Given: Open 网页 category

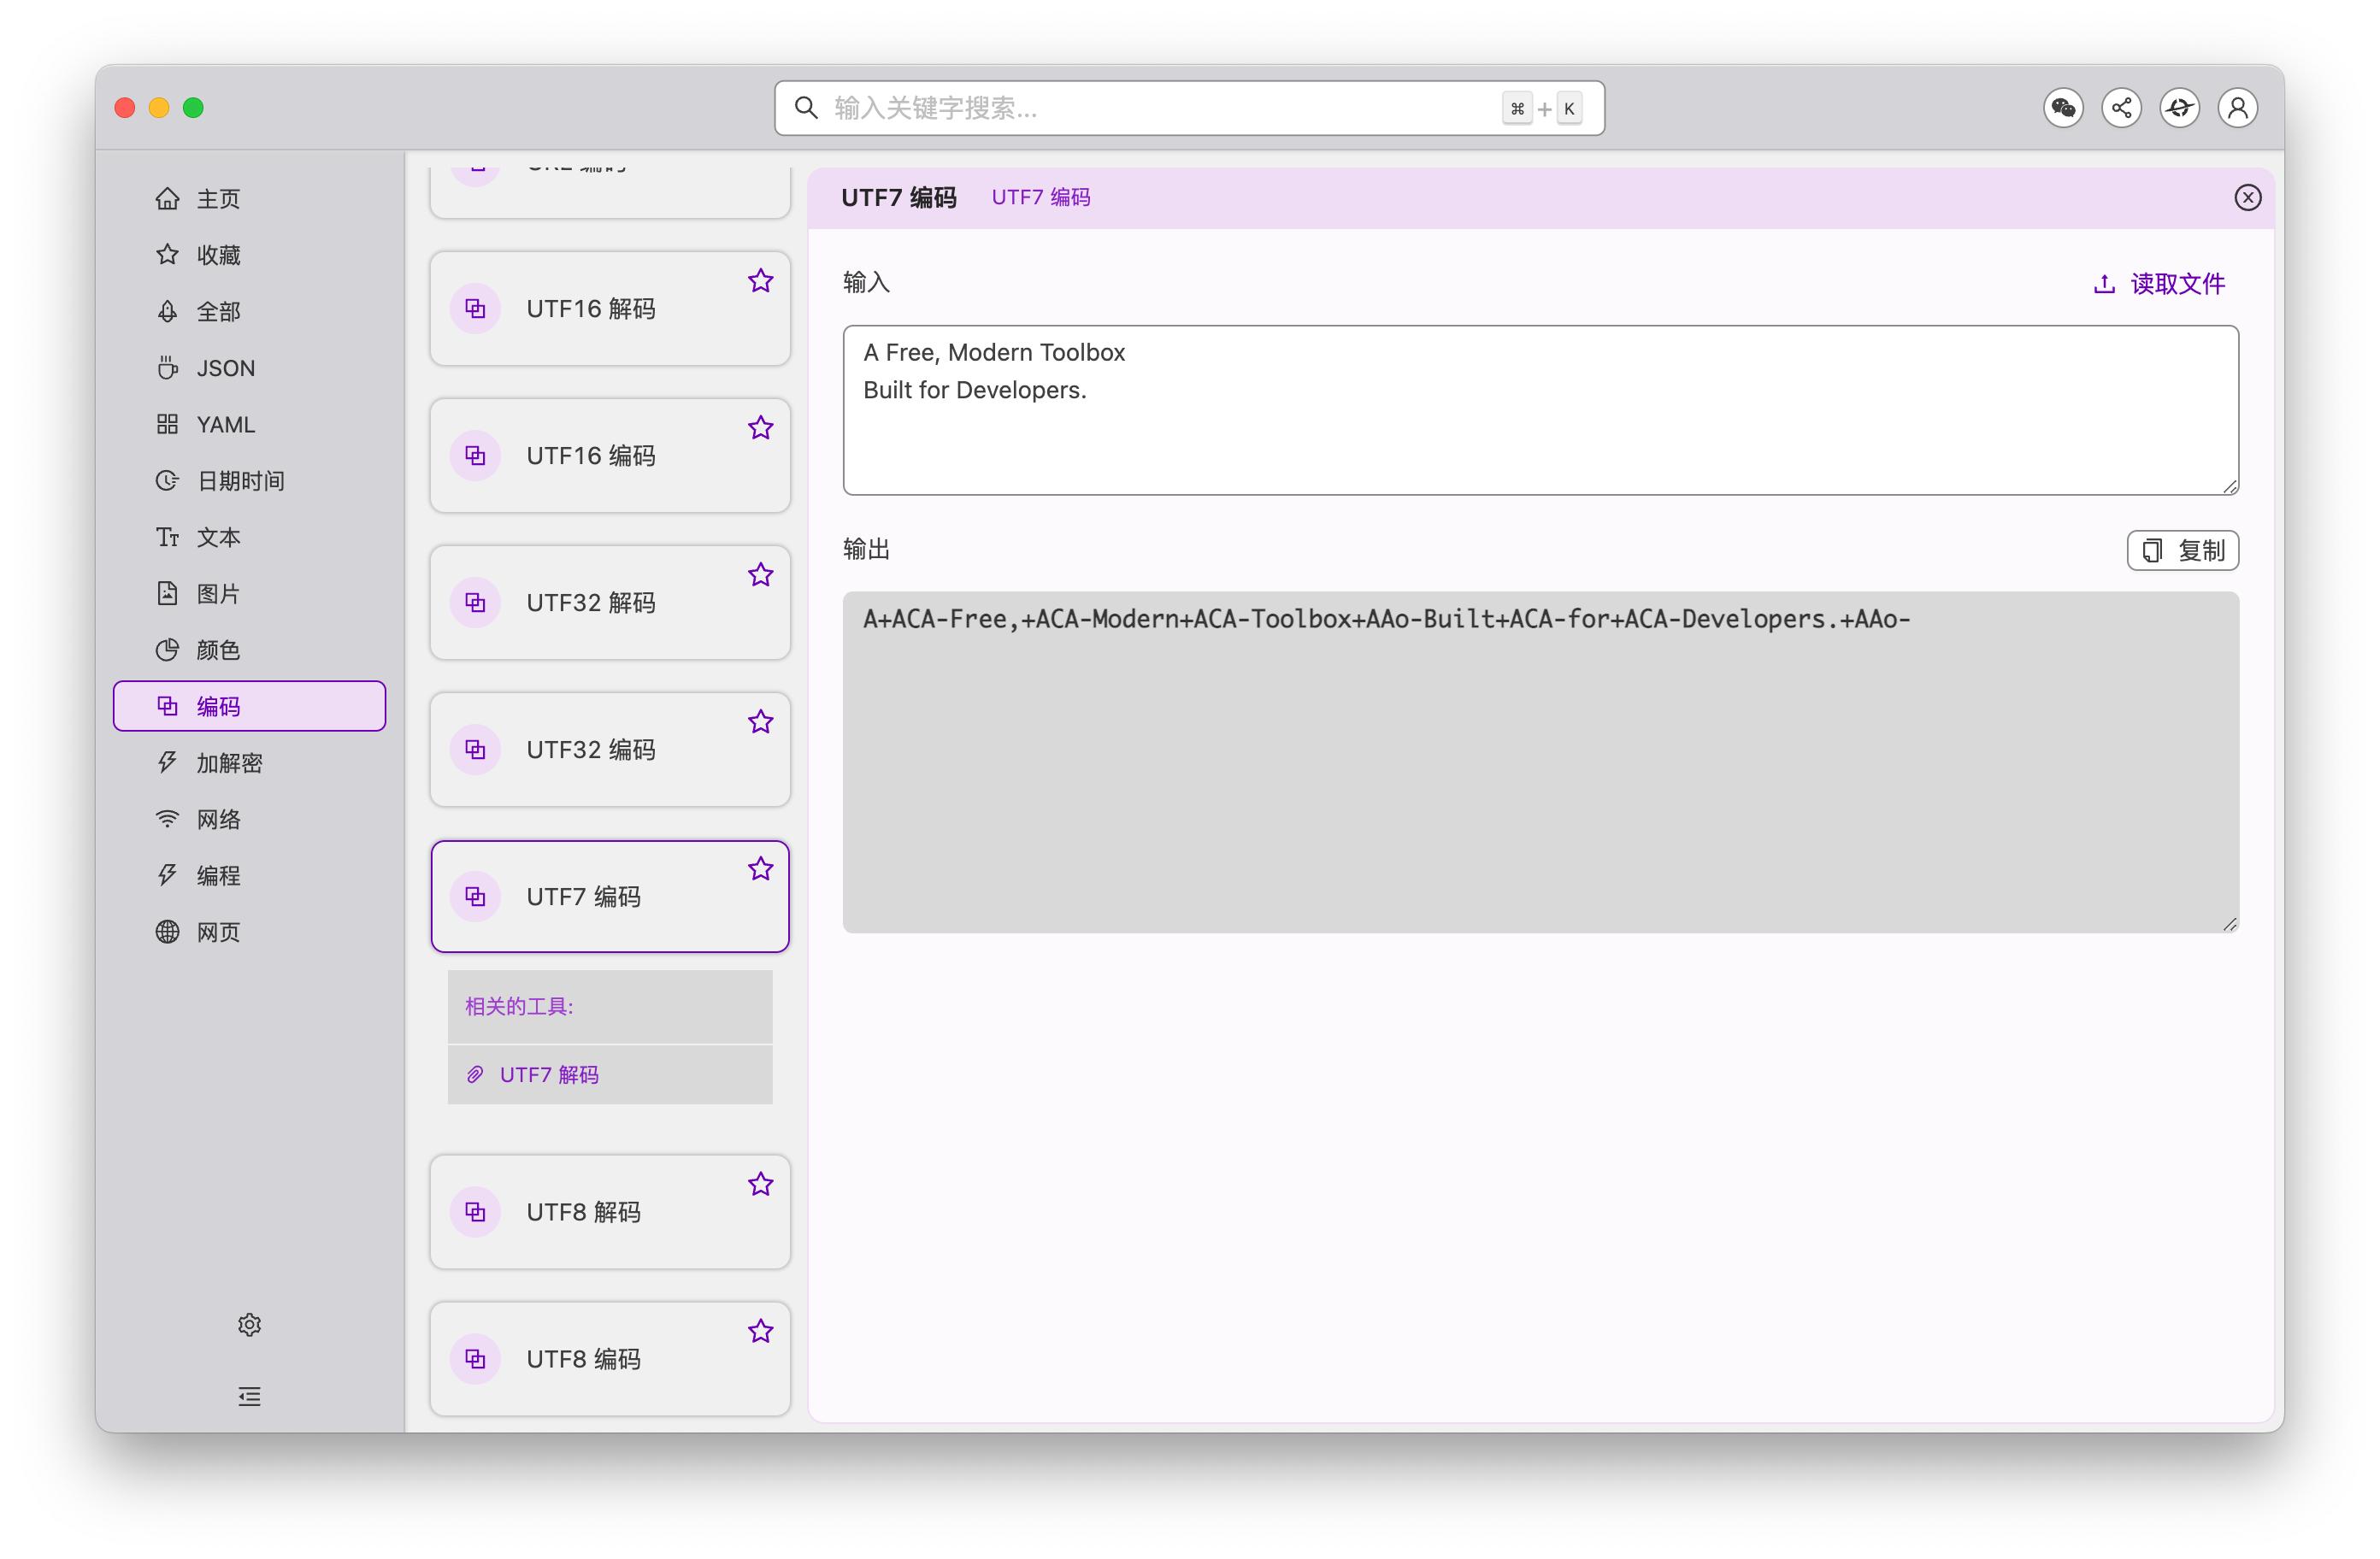Looking at the screenshot, I should tap(249, 932).
